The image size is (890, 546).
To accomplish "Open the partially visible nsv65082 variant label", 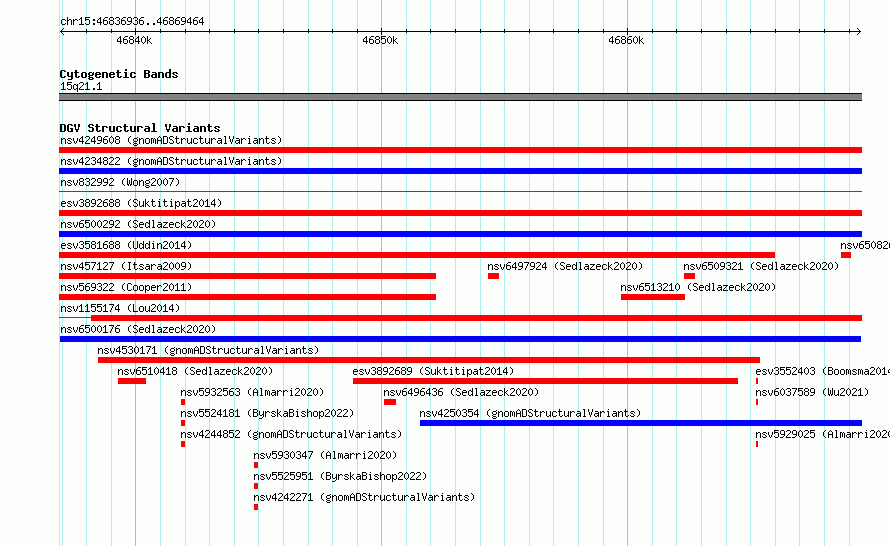I will (865, 245).
